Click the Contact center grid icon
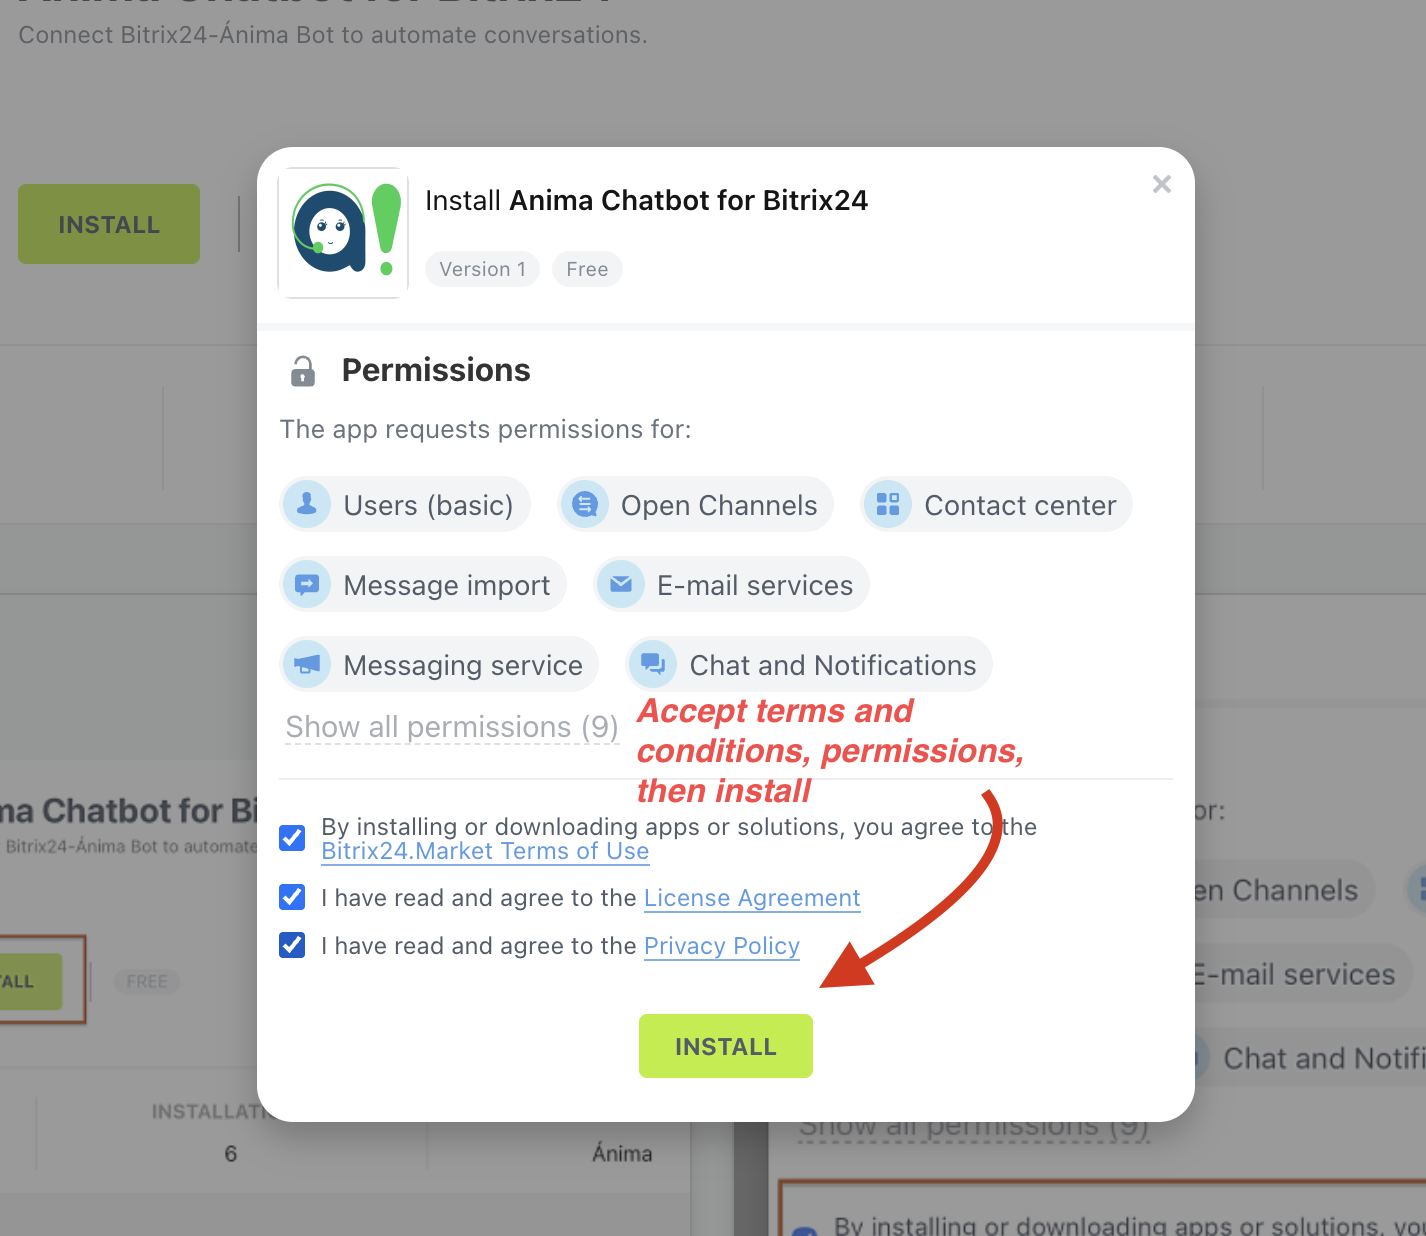 (x=888, y=504)
